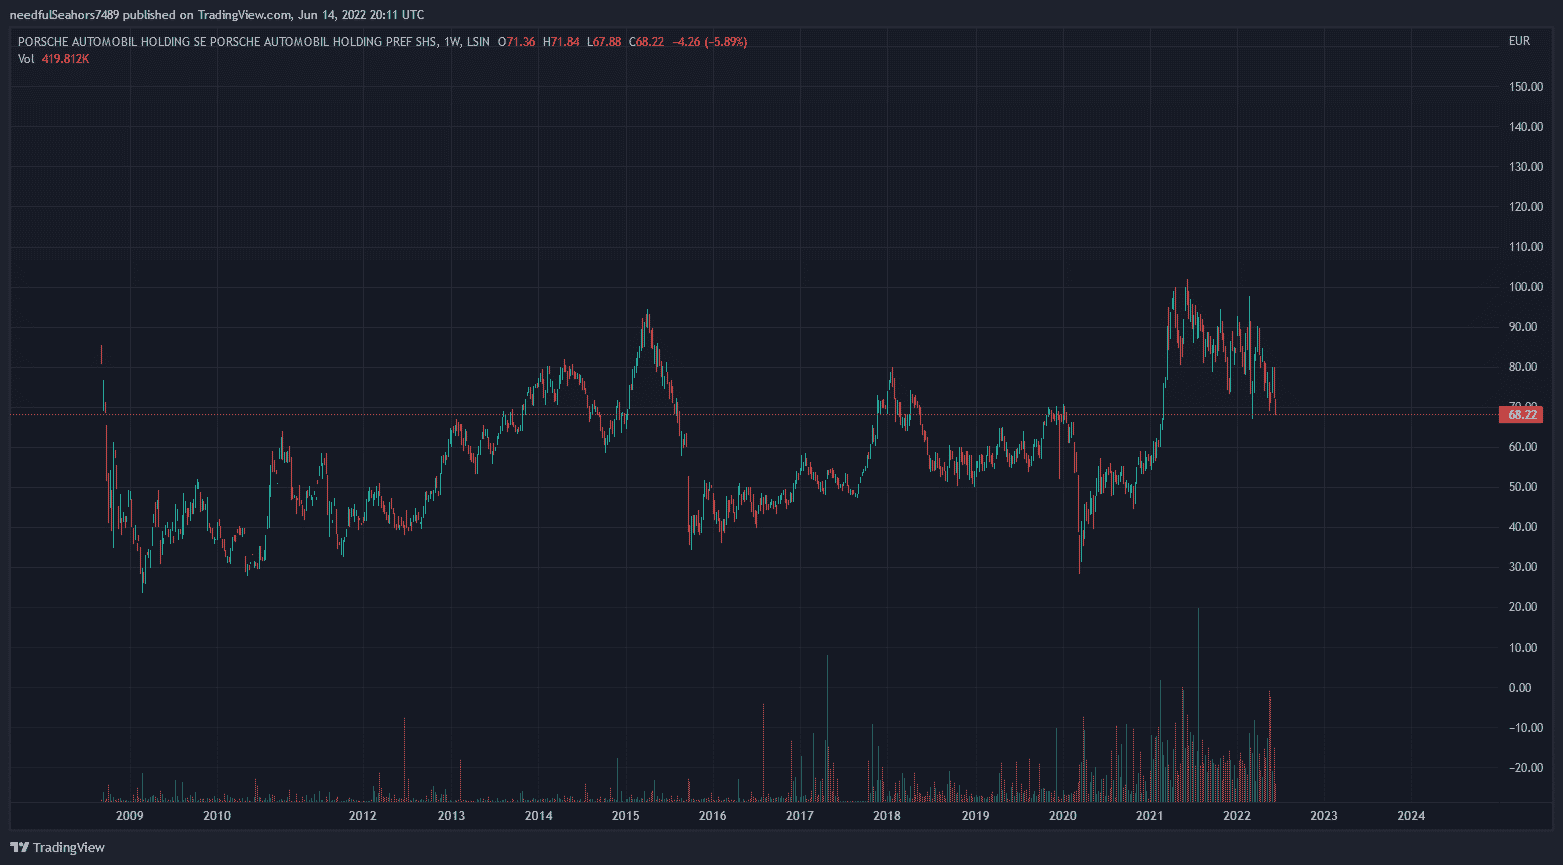Click the 130.00 price axis label
This screenshot has height=865, width=1563.
click(x=1526, y=167)
